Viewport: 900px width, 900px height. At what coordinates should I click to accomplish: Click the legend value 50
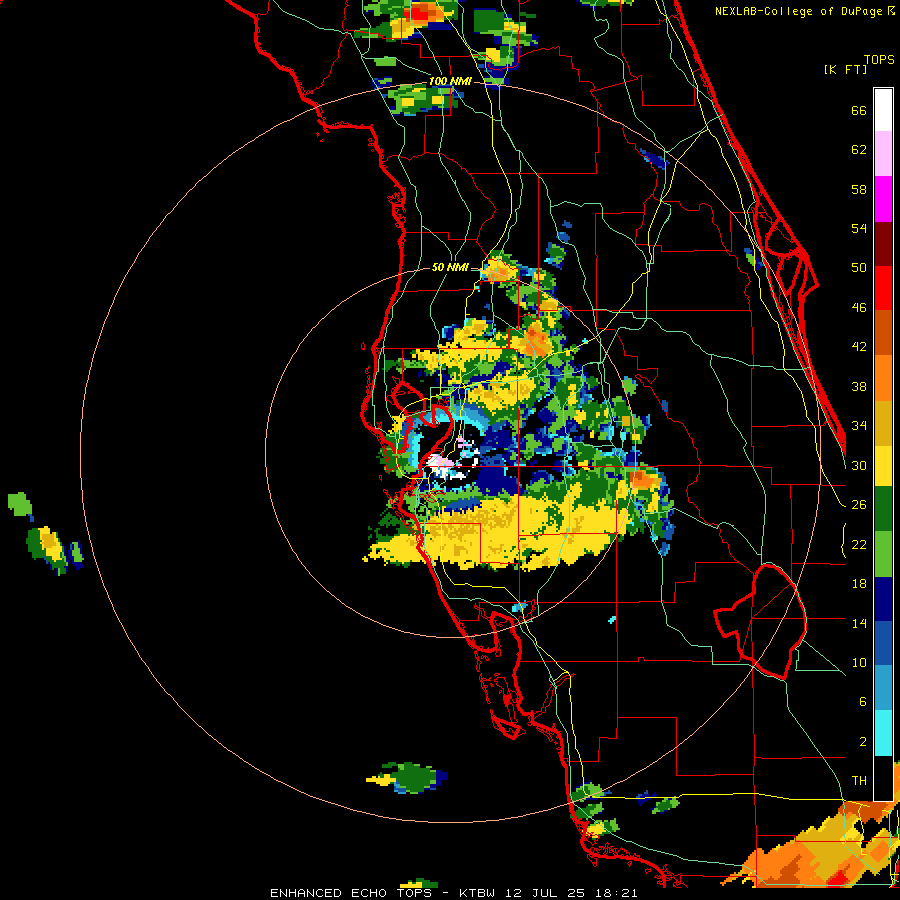click(x=859, y=268)
